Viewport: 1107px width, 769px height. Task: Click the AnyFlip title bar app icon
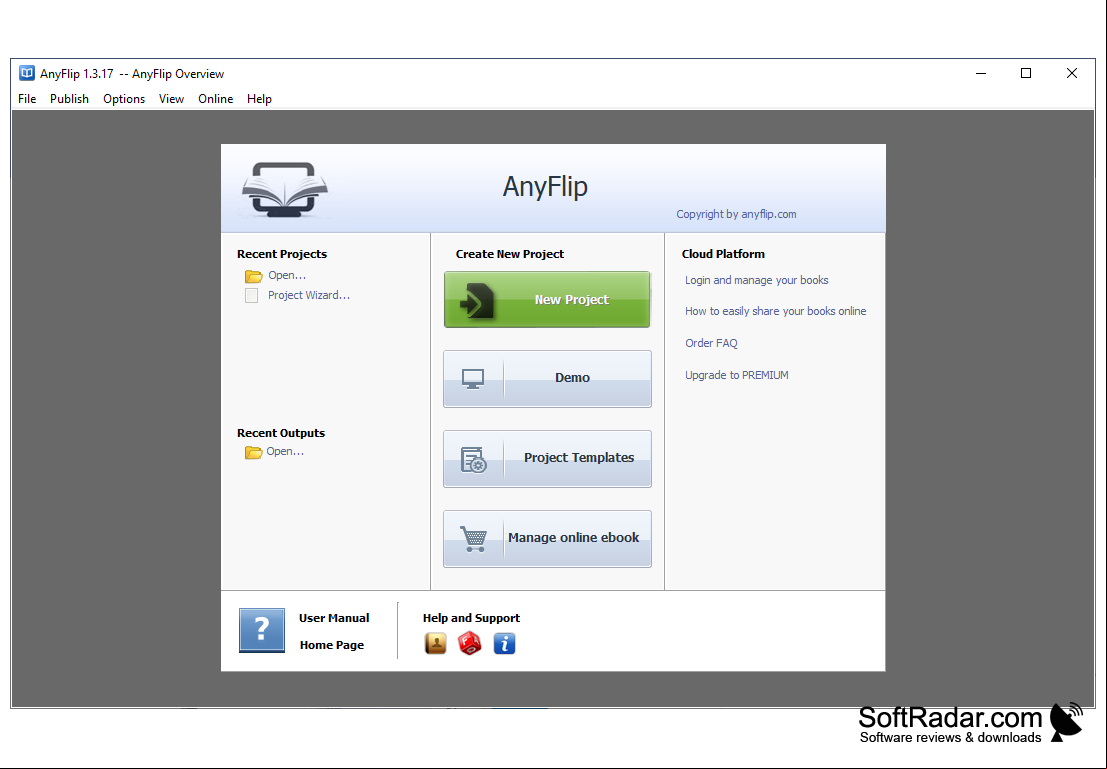coord(27,73)
